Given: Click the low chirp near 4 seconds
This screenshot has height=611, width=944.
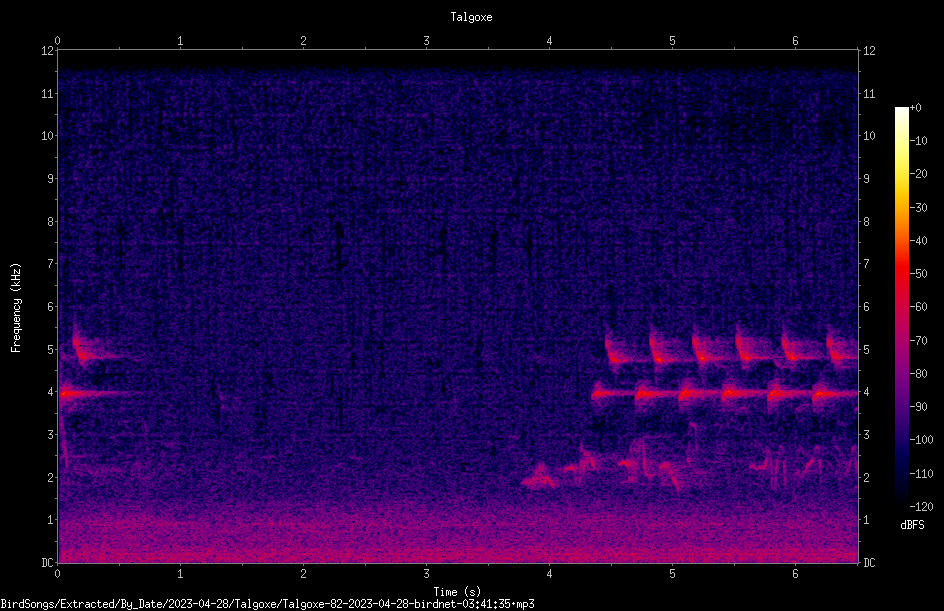Looking at the screenshot, I should click(539, 477).
